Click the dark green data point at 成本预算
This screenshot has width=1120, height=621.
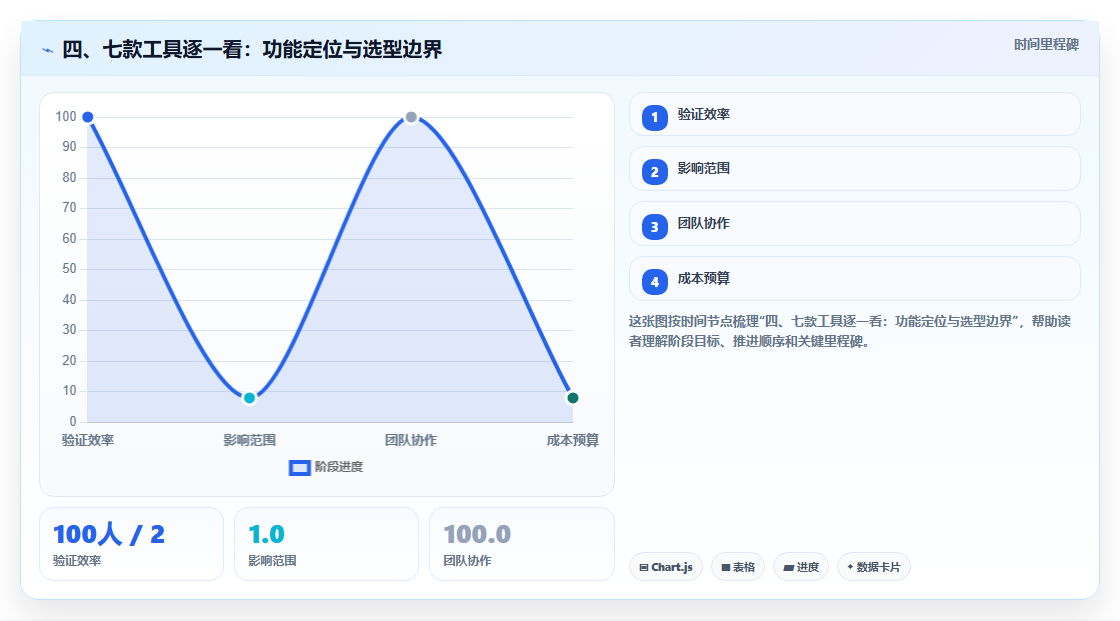(x=572, y=398)
